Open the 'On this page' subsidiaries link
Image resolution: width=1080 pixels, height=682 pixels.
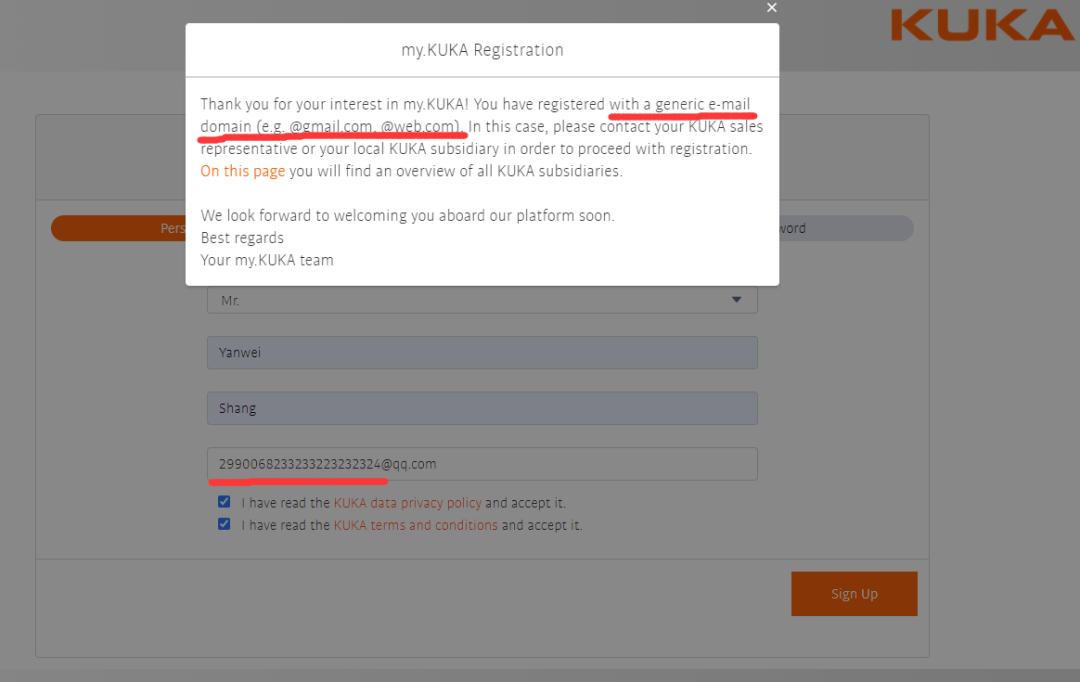pos(242,171)
